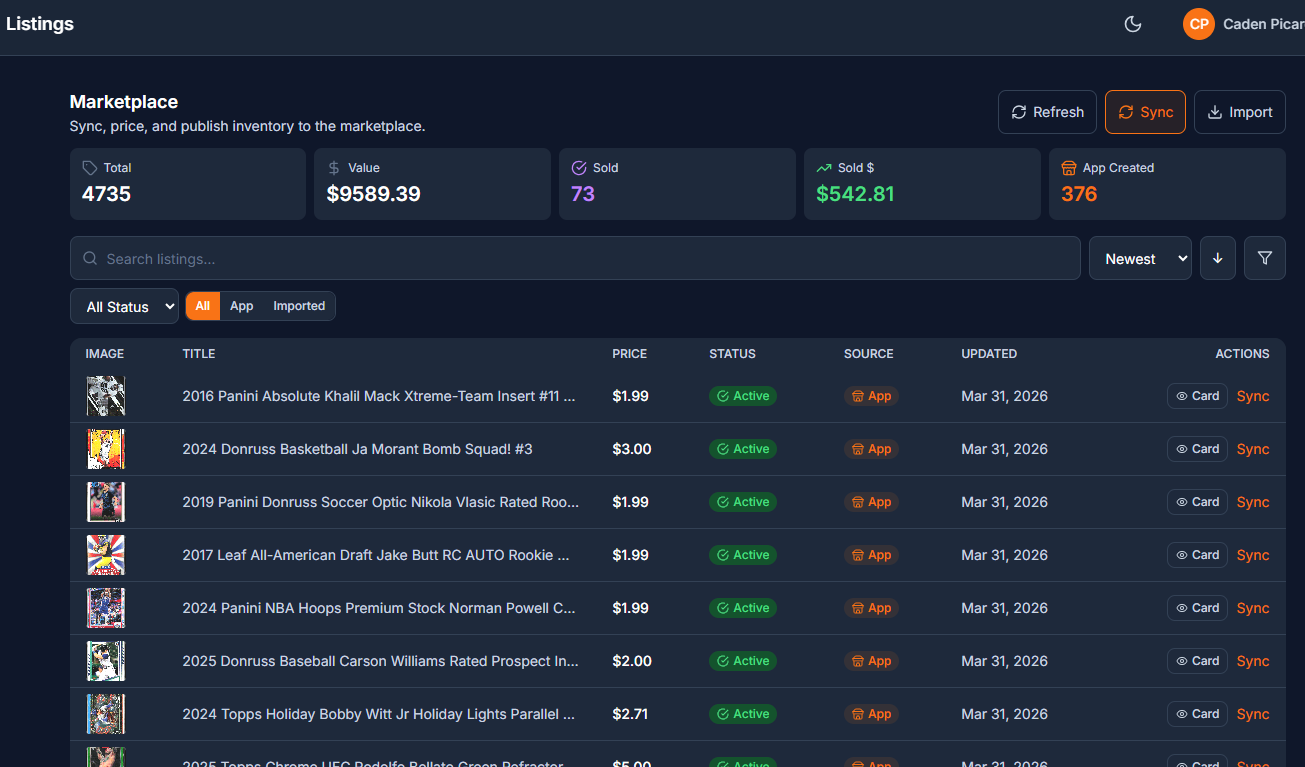Screen dimensions: 1305x767
Task: Click the App source icon on Ja Morant row
Action: pyautogui.click(x=856, y=449)
